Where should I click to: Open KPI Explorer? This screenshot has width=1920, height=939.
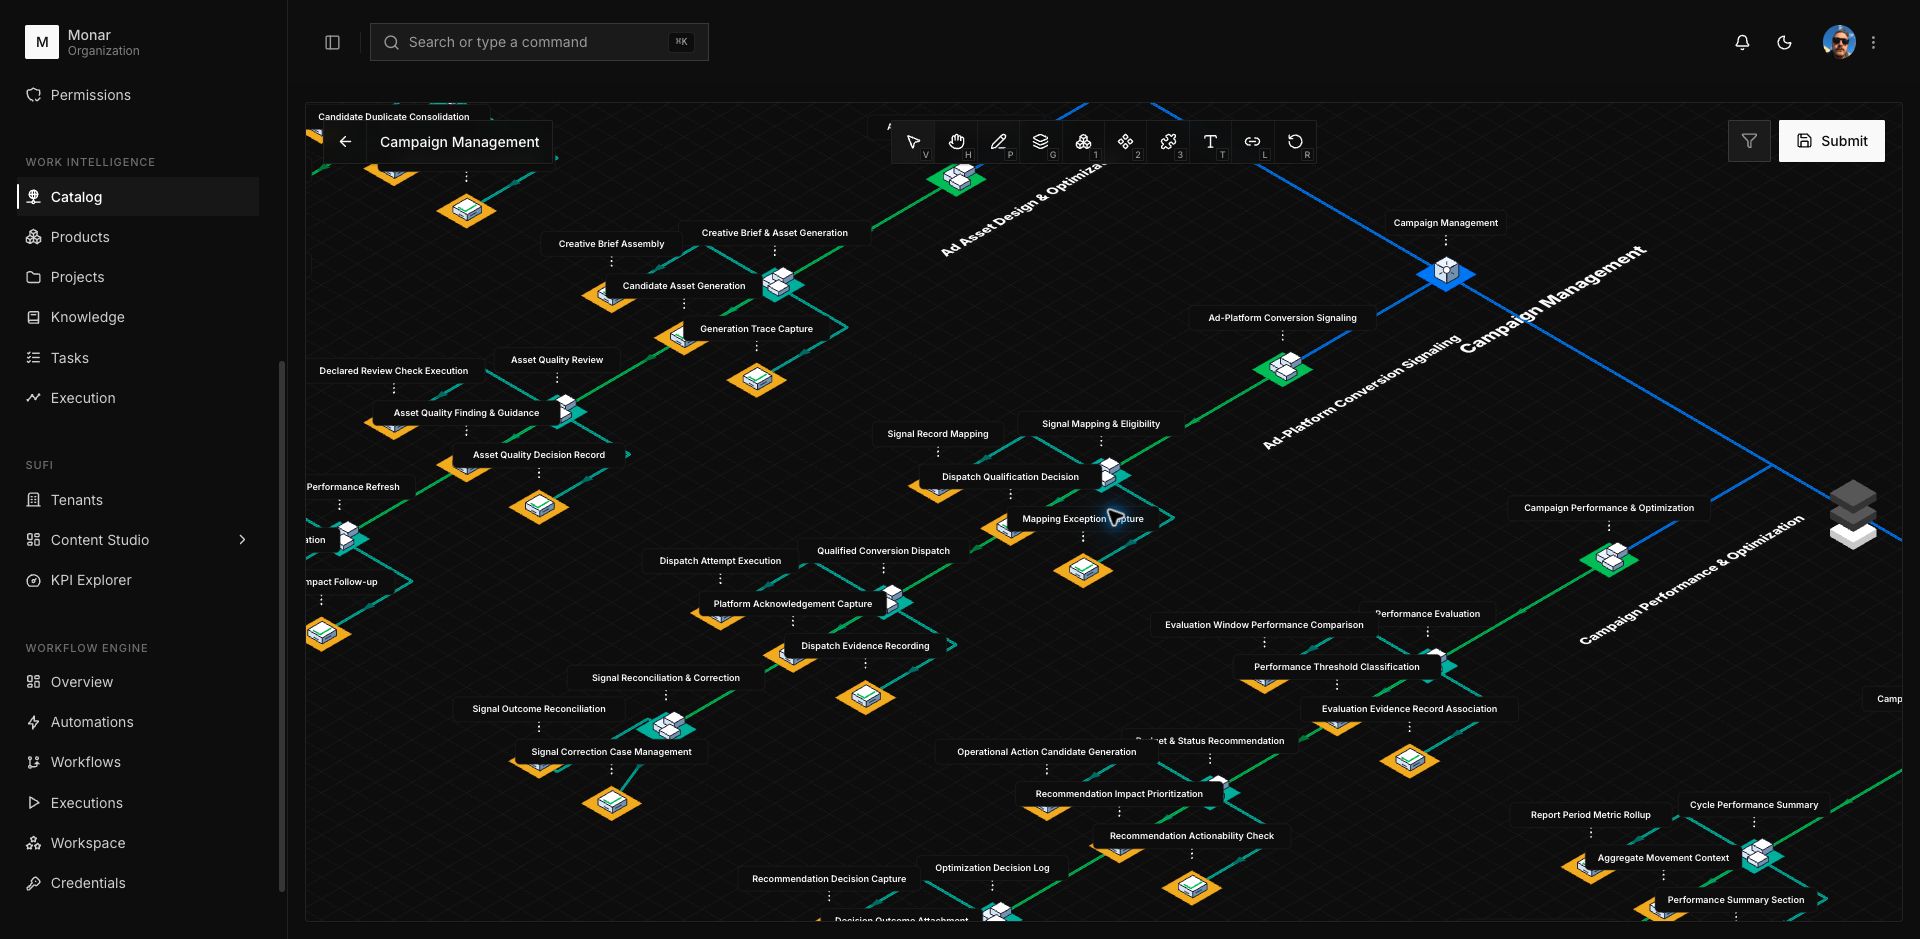[x=138, y=580]
